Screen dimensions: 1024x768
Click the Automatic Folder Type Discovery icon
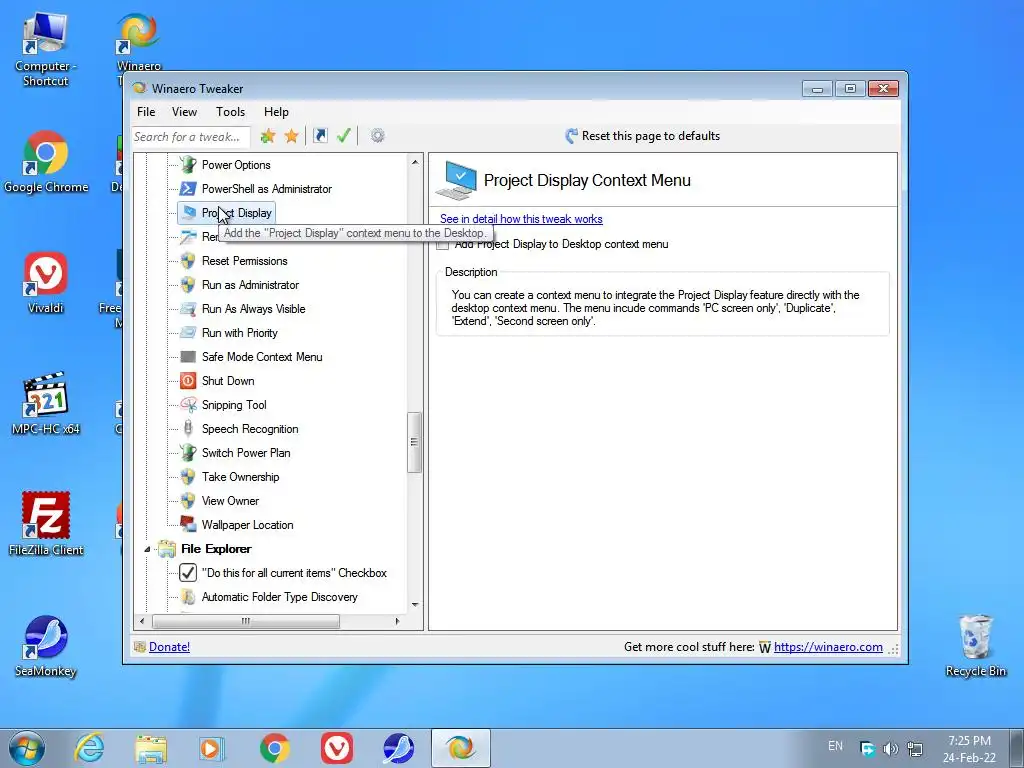188,597
